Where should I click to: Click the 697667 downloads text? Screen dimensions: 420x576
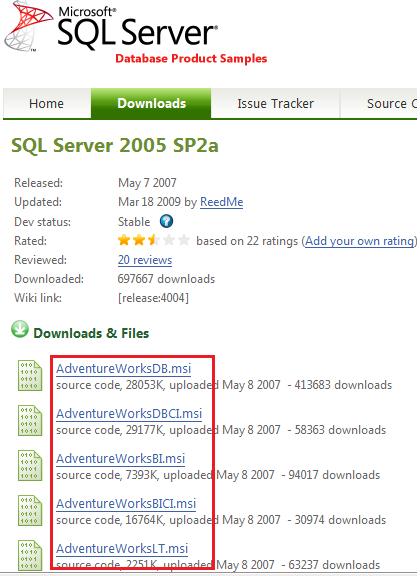coord(166,279)
